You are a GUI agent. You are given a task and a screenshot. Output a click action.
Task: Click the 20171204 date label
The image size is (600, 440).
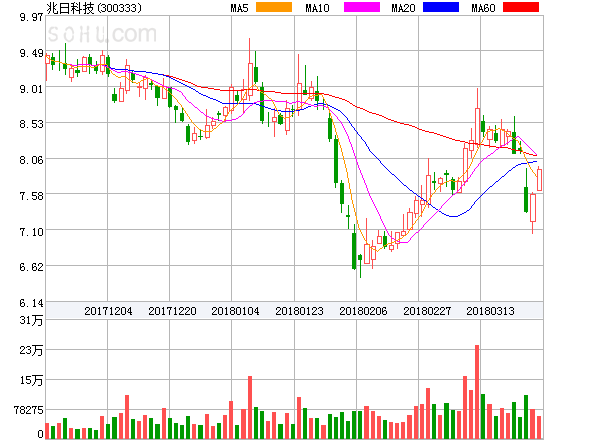pos(108,311)
